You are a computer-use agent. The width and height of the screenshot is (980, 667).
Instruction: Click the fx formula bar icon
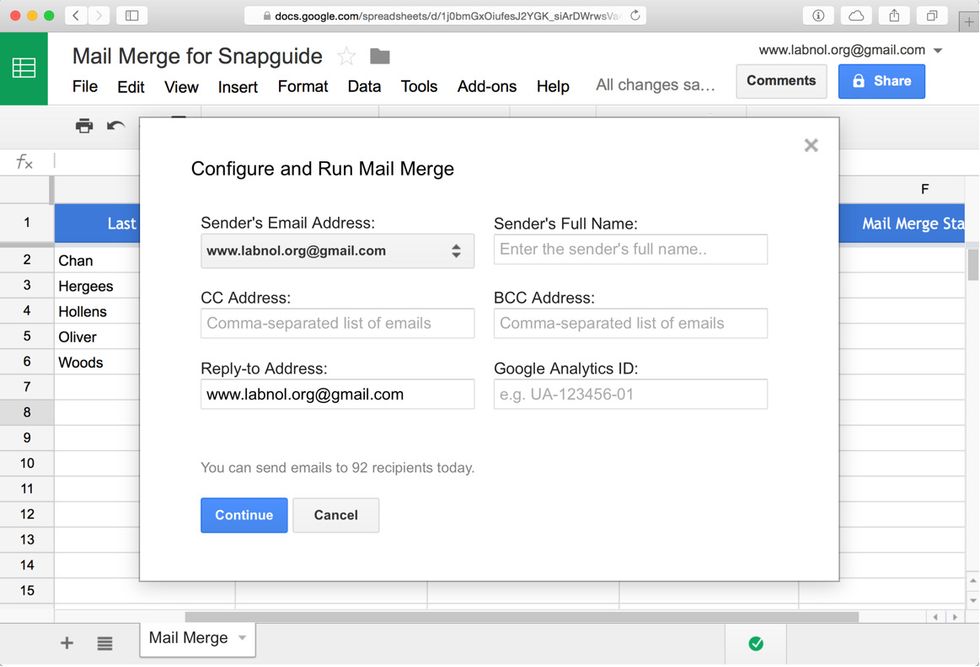tap(24, 161)
